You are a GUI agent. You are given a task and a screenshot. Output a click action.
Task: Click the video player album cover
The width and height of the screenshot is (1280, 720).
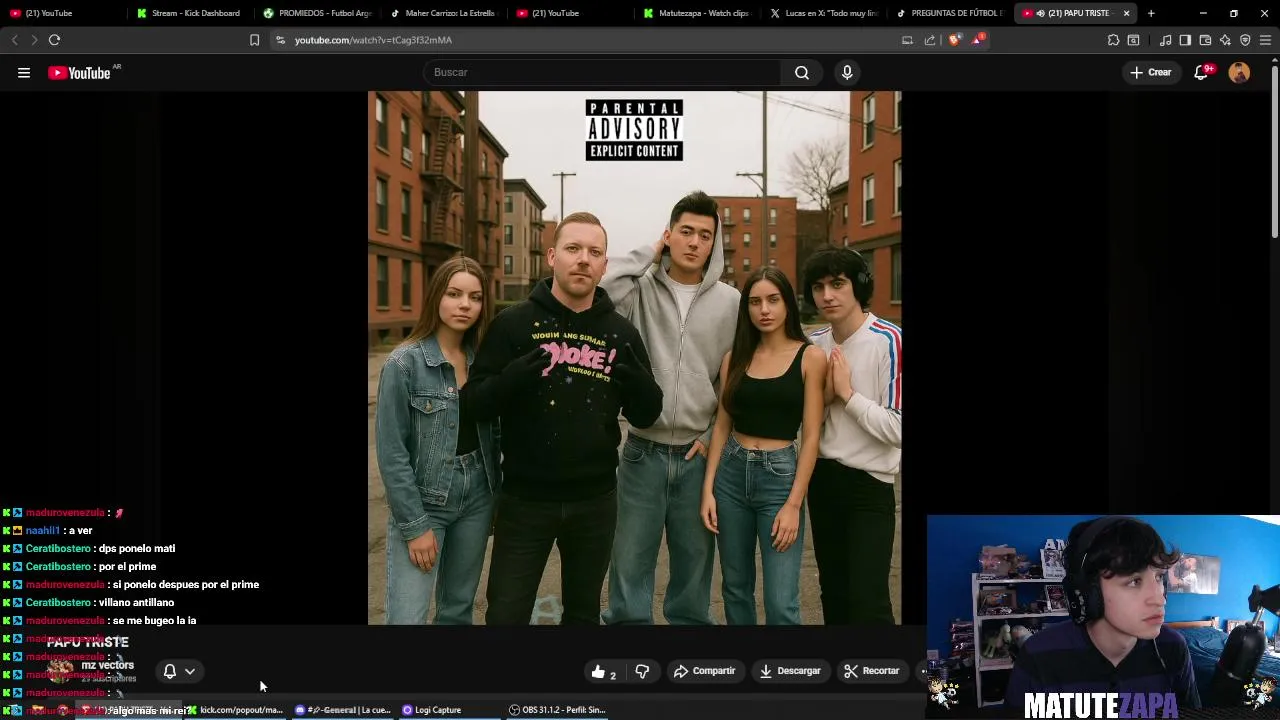pyautogui.click(x=634, y=358)
